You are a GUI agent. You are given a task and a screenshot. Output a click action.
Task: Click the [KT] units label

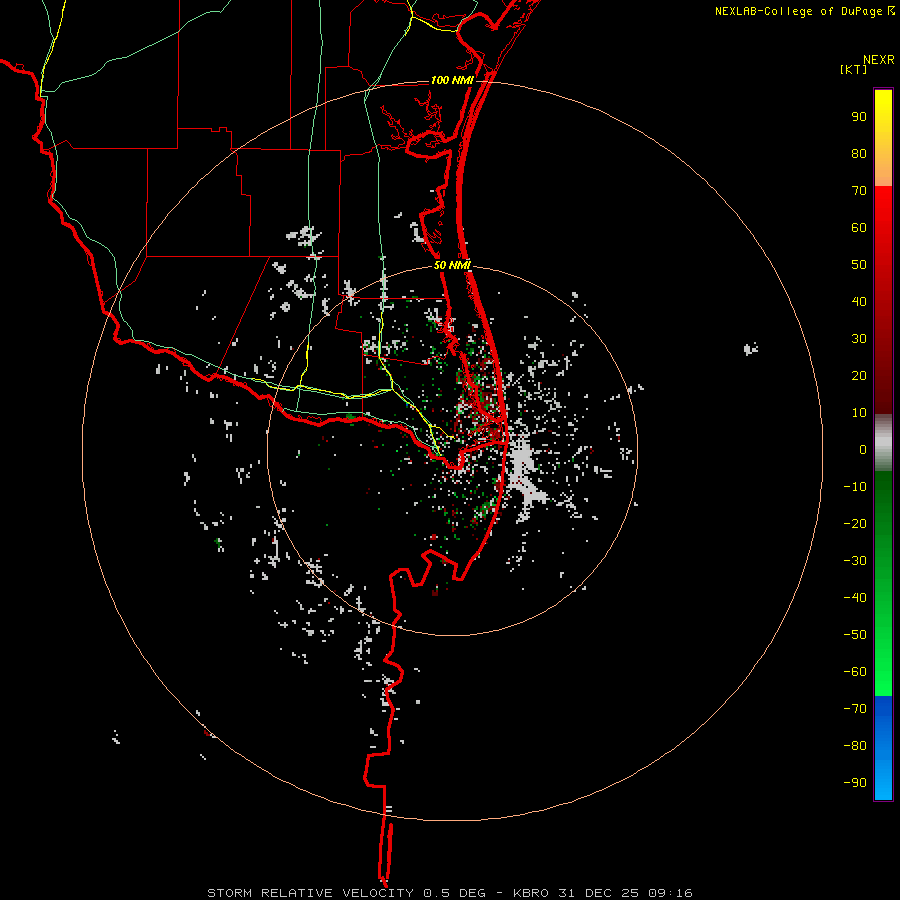pyautogui.click(x=853, y=69)
